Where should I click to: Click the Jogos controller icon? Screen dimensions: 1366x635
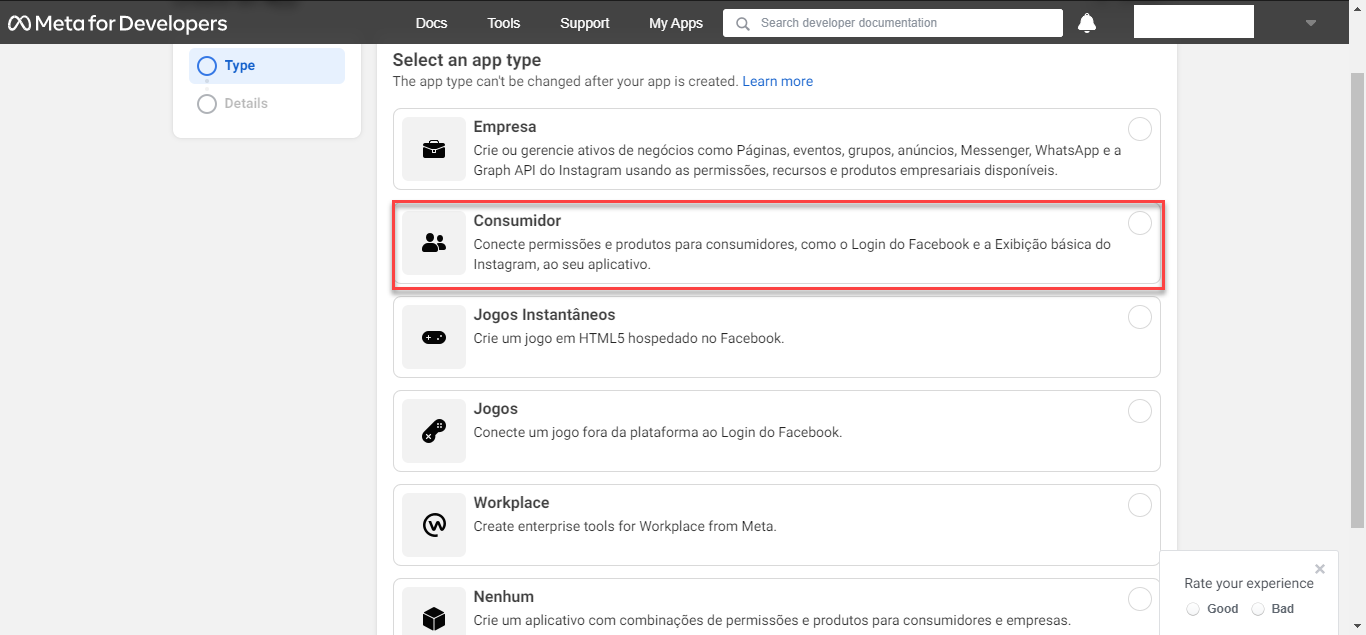(x=434, y=431)
